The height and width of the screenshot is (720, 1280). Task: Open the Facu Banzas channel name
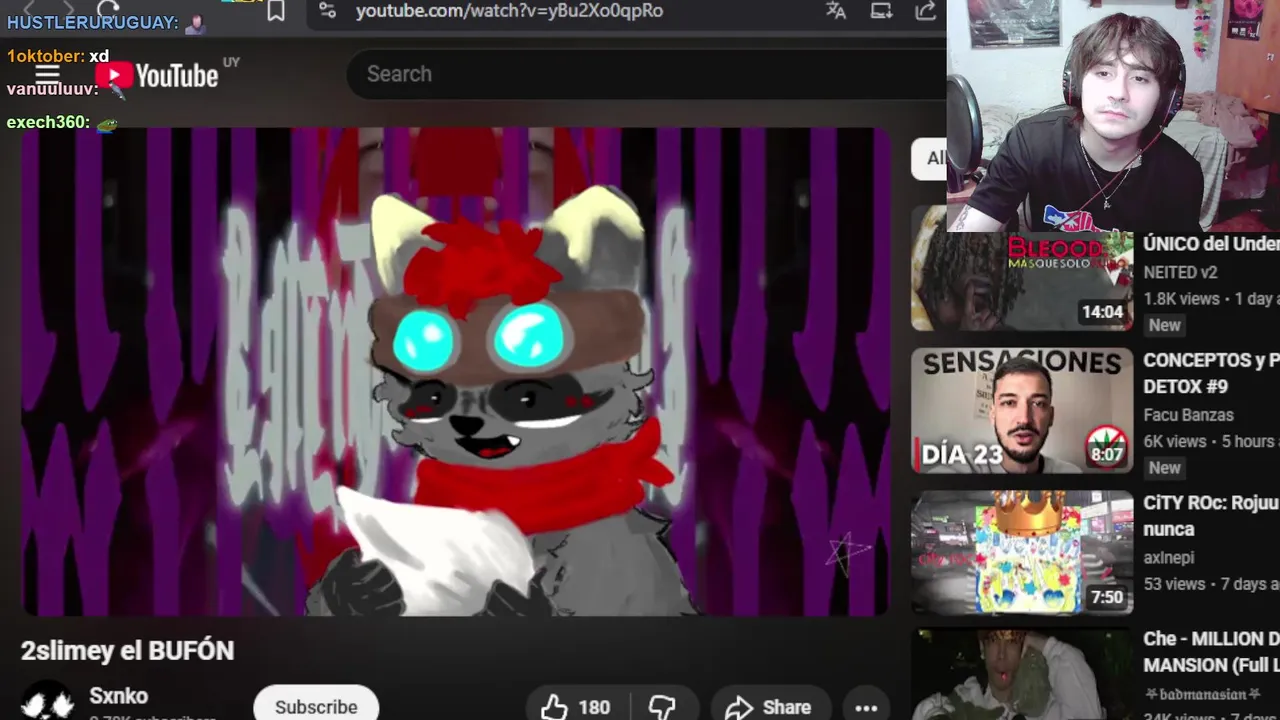1188,415
